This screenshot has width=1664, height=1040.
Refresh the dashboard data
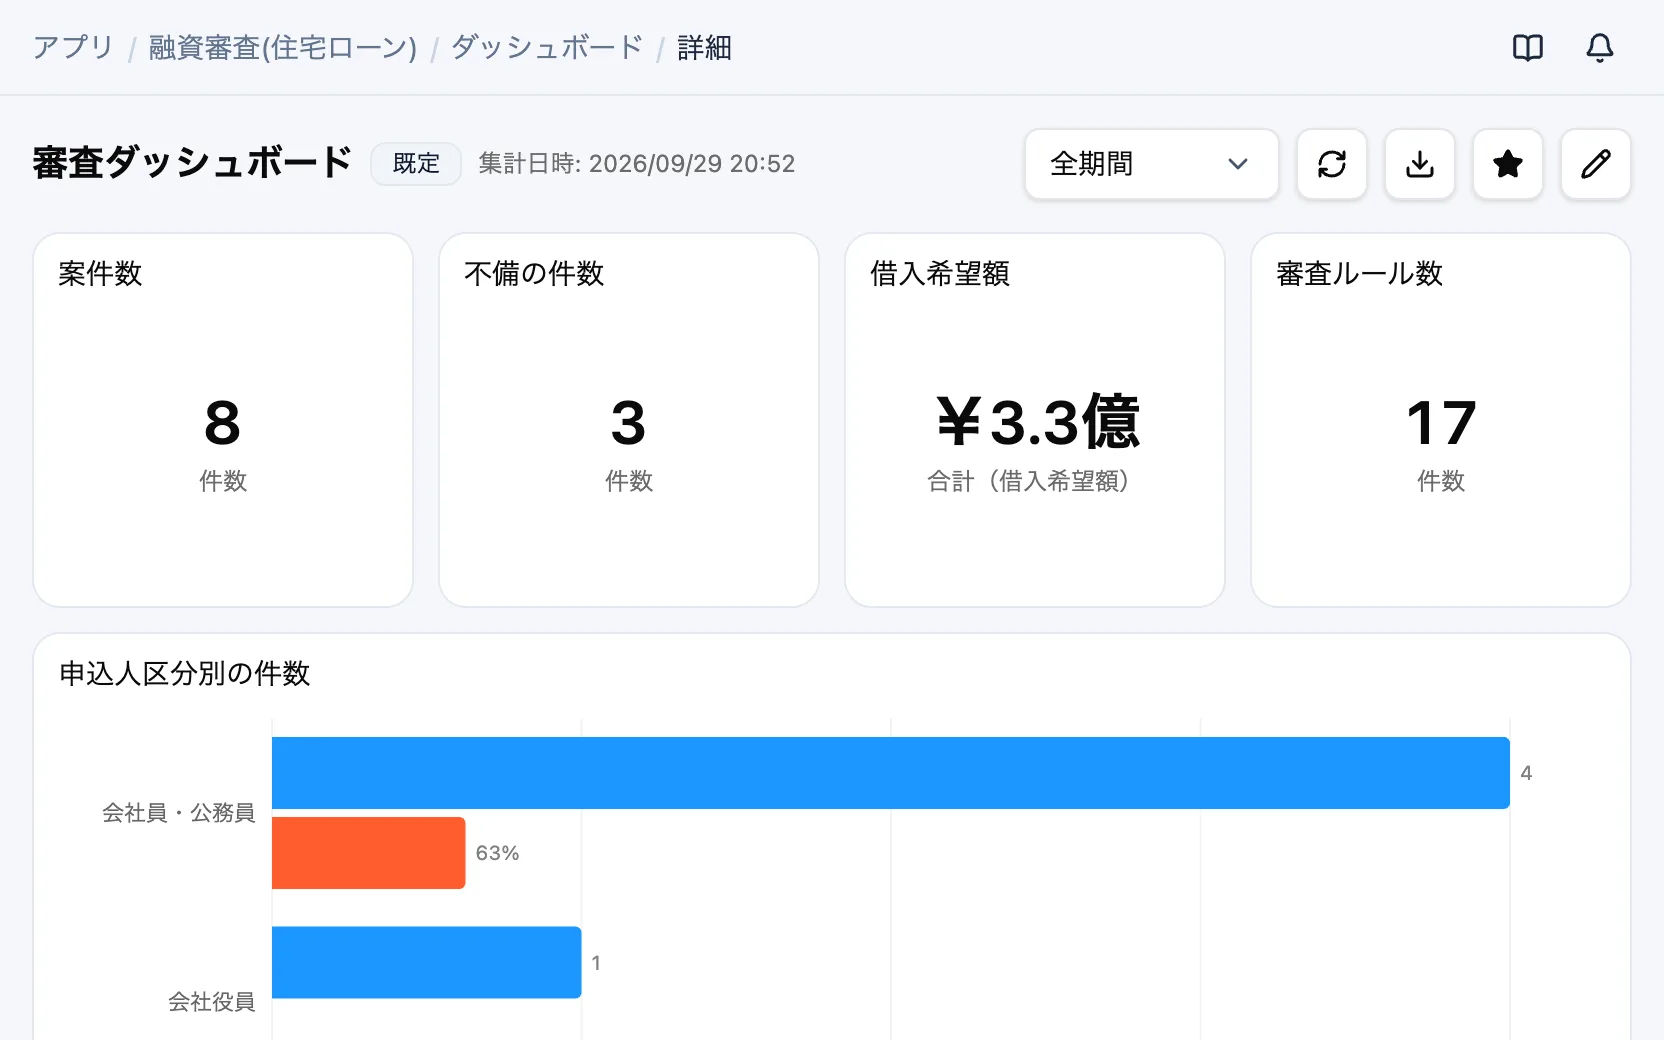(x=1331, y=164)
